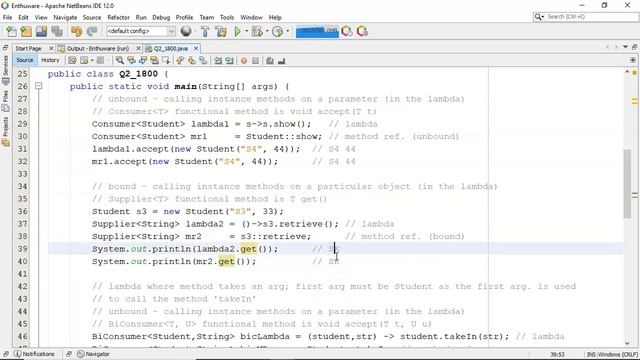This screenshot has height=360, width=640.
Task: Click the Debug Project icon
Action: [257, 31]
